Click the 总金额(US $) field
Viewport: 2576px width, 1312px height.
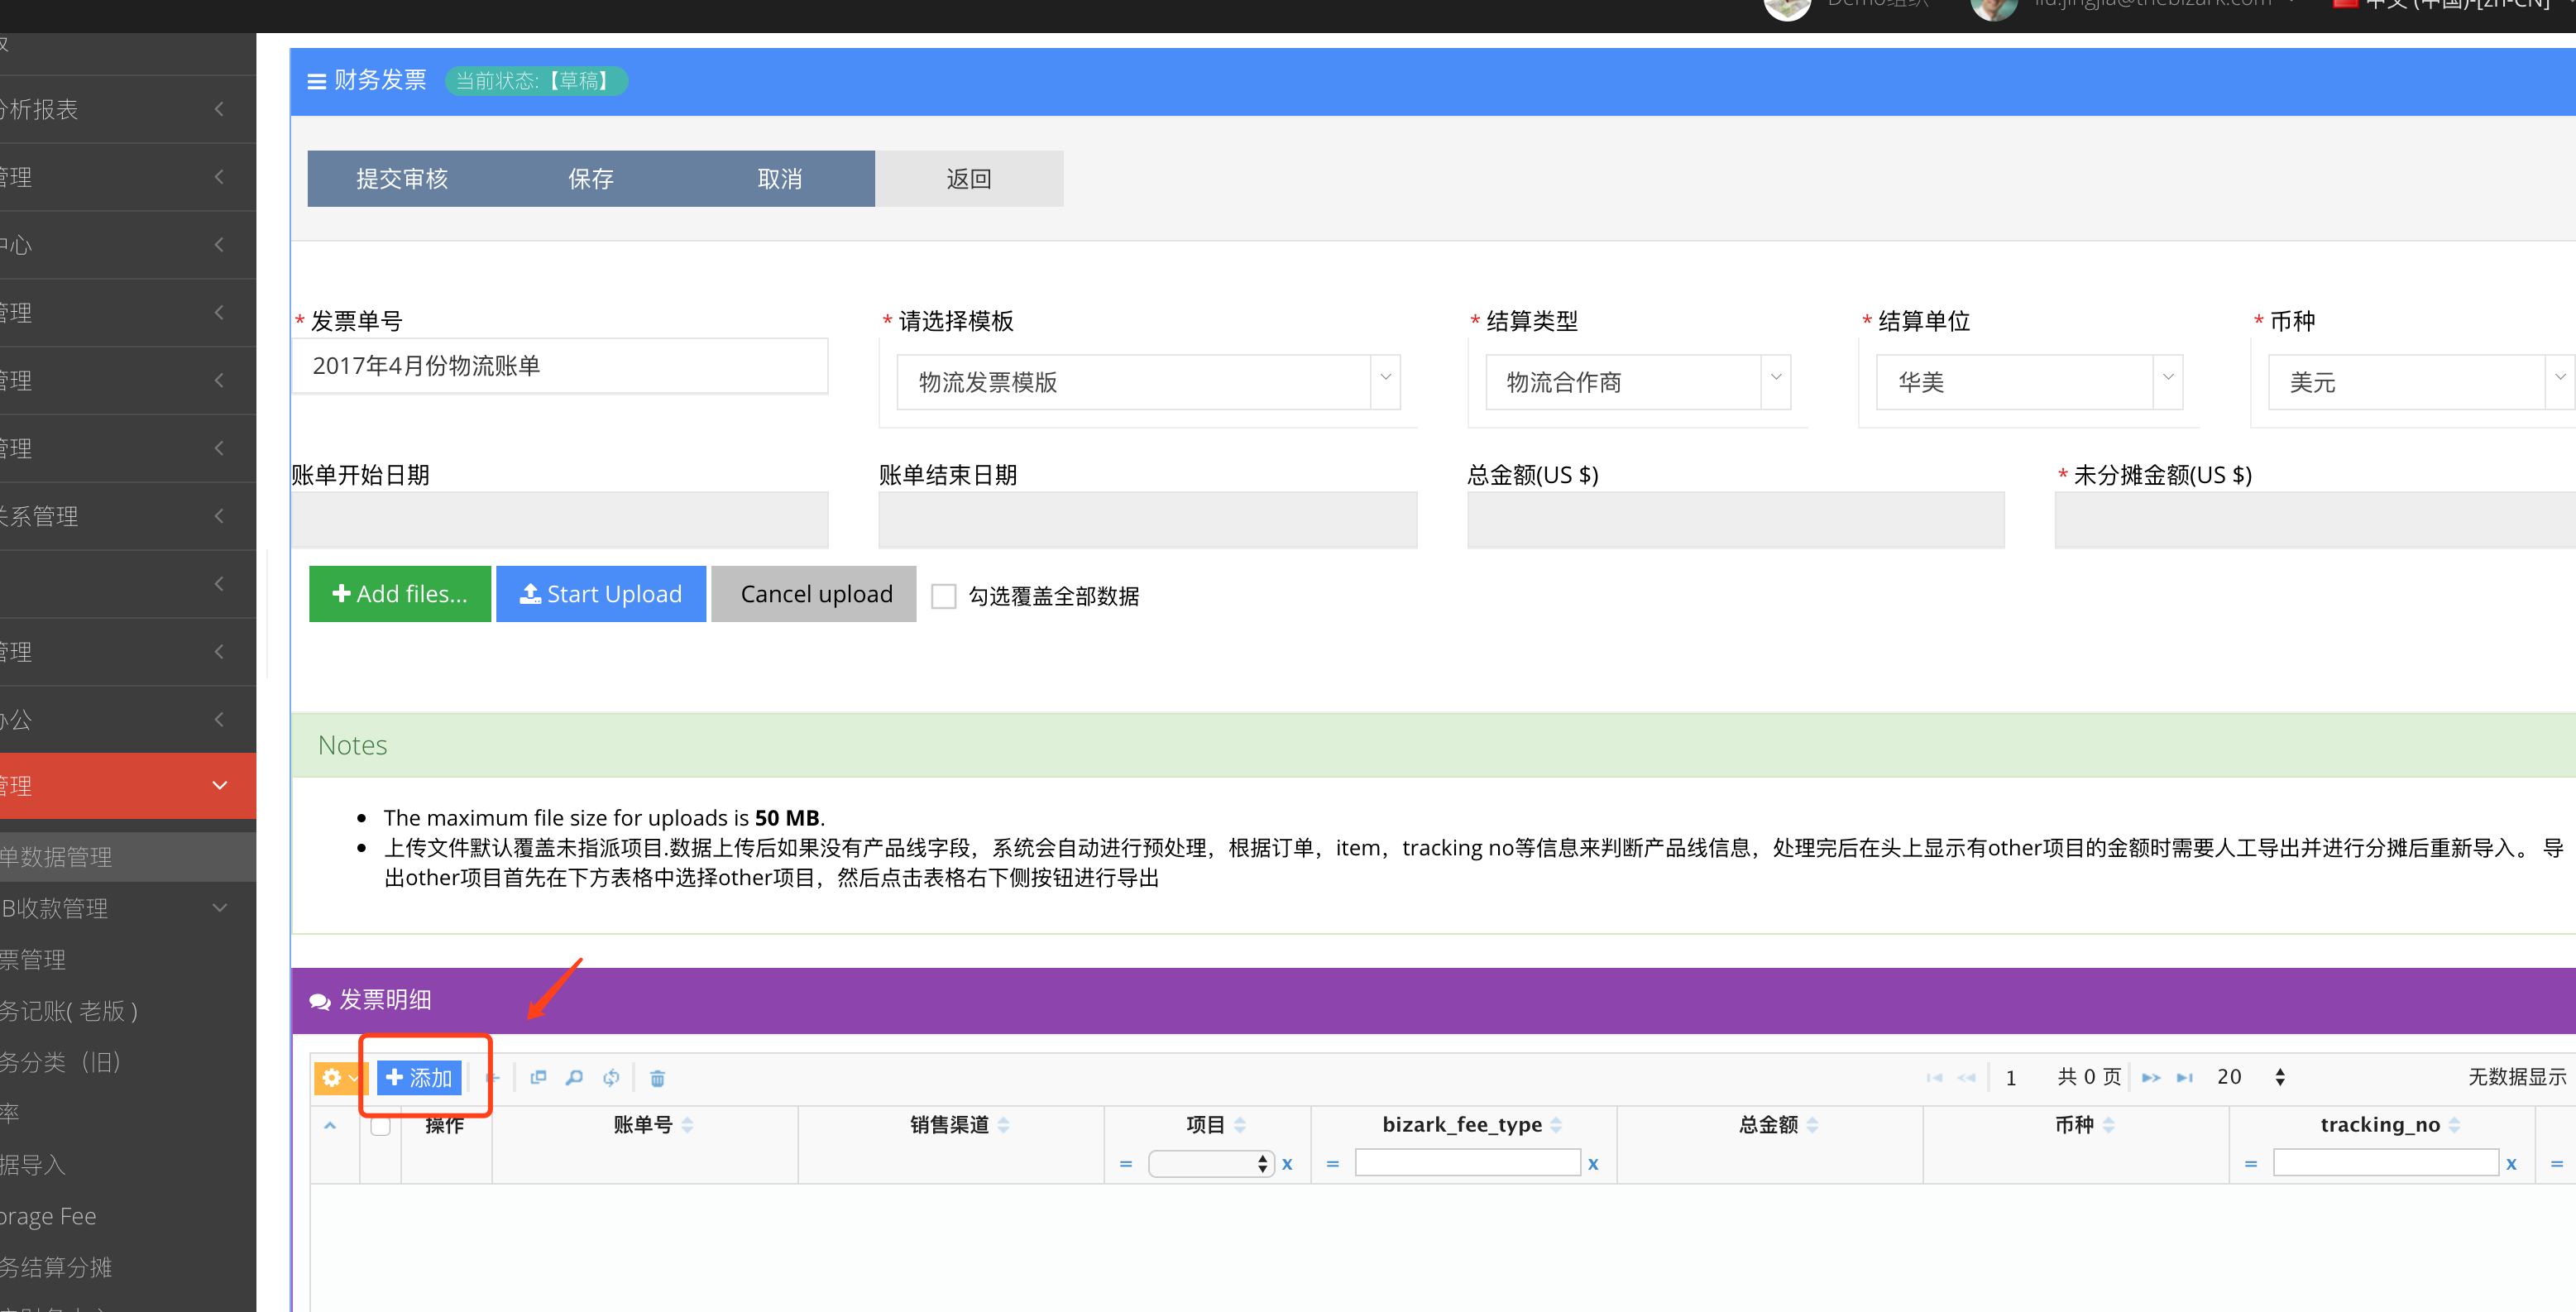[x=1736, y=520]
